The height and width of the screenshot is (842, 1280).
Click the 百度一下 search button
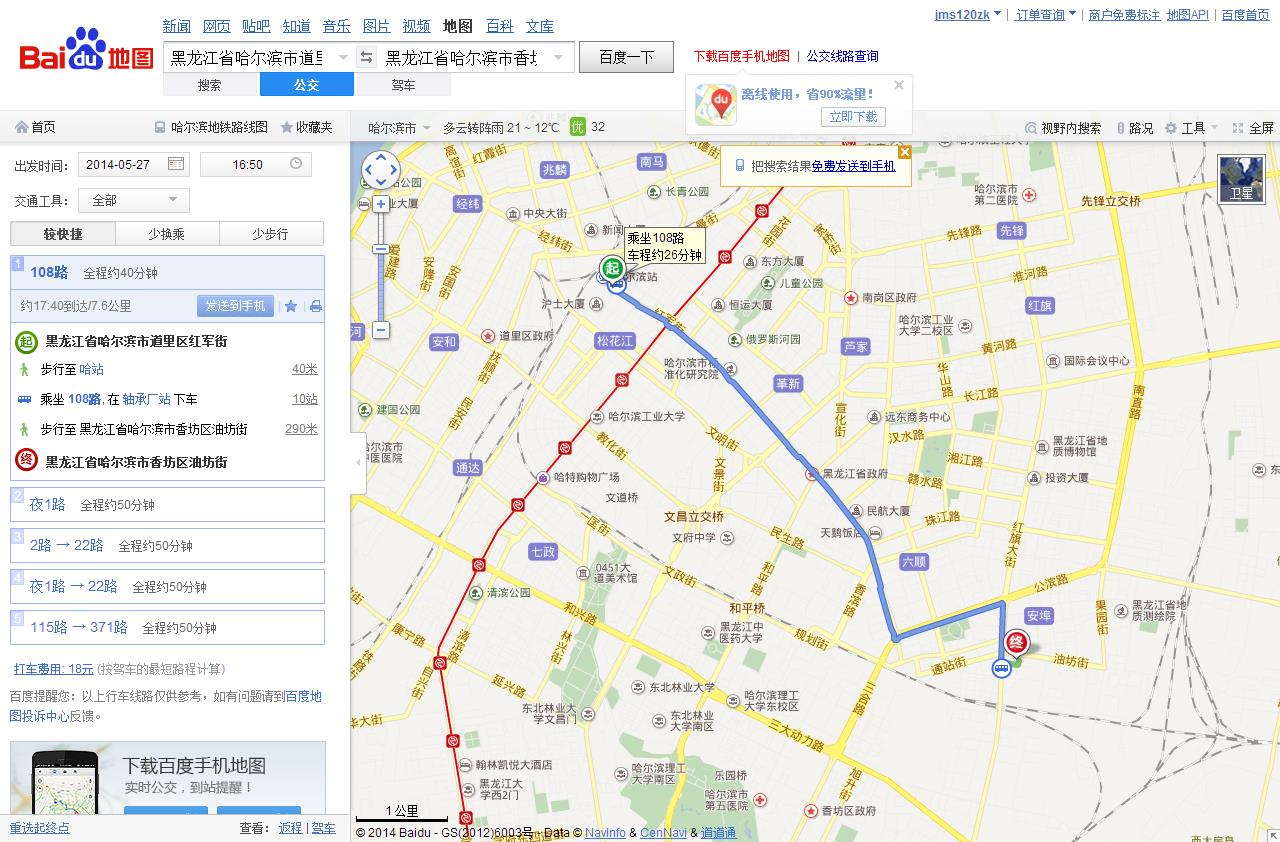coord(626,58)
